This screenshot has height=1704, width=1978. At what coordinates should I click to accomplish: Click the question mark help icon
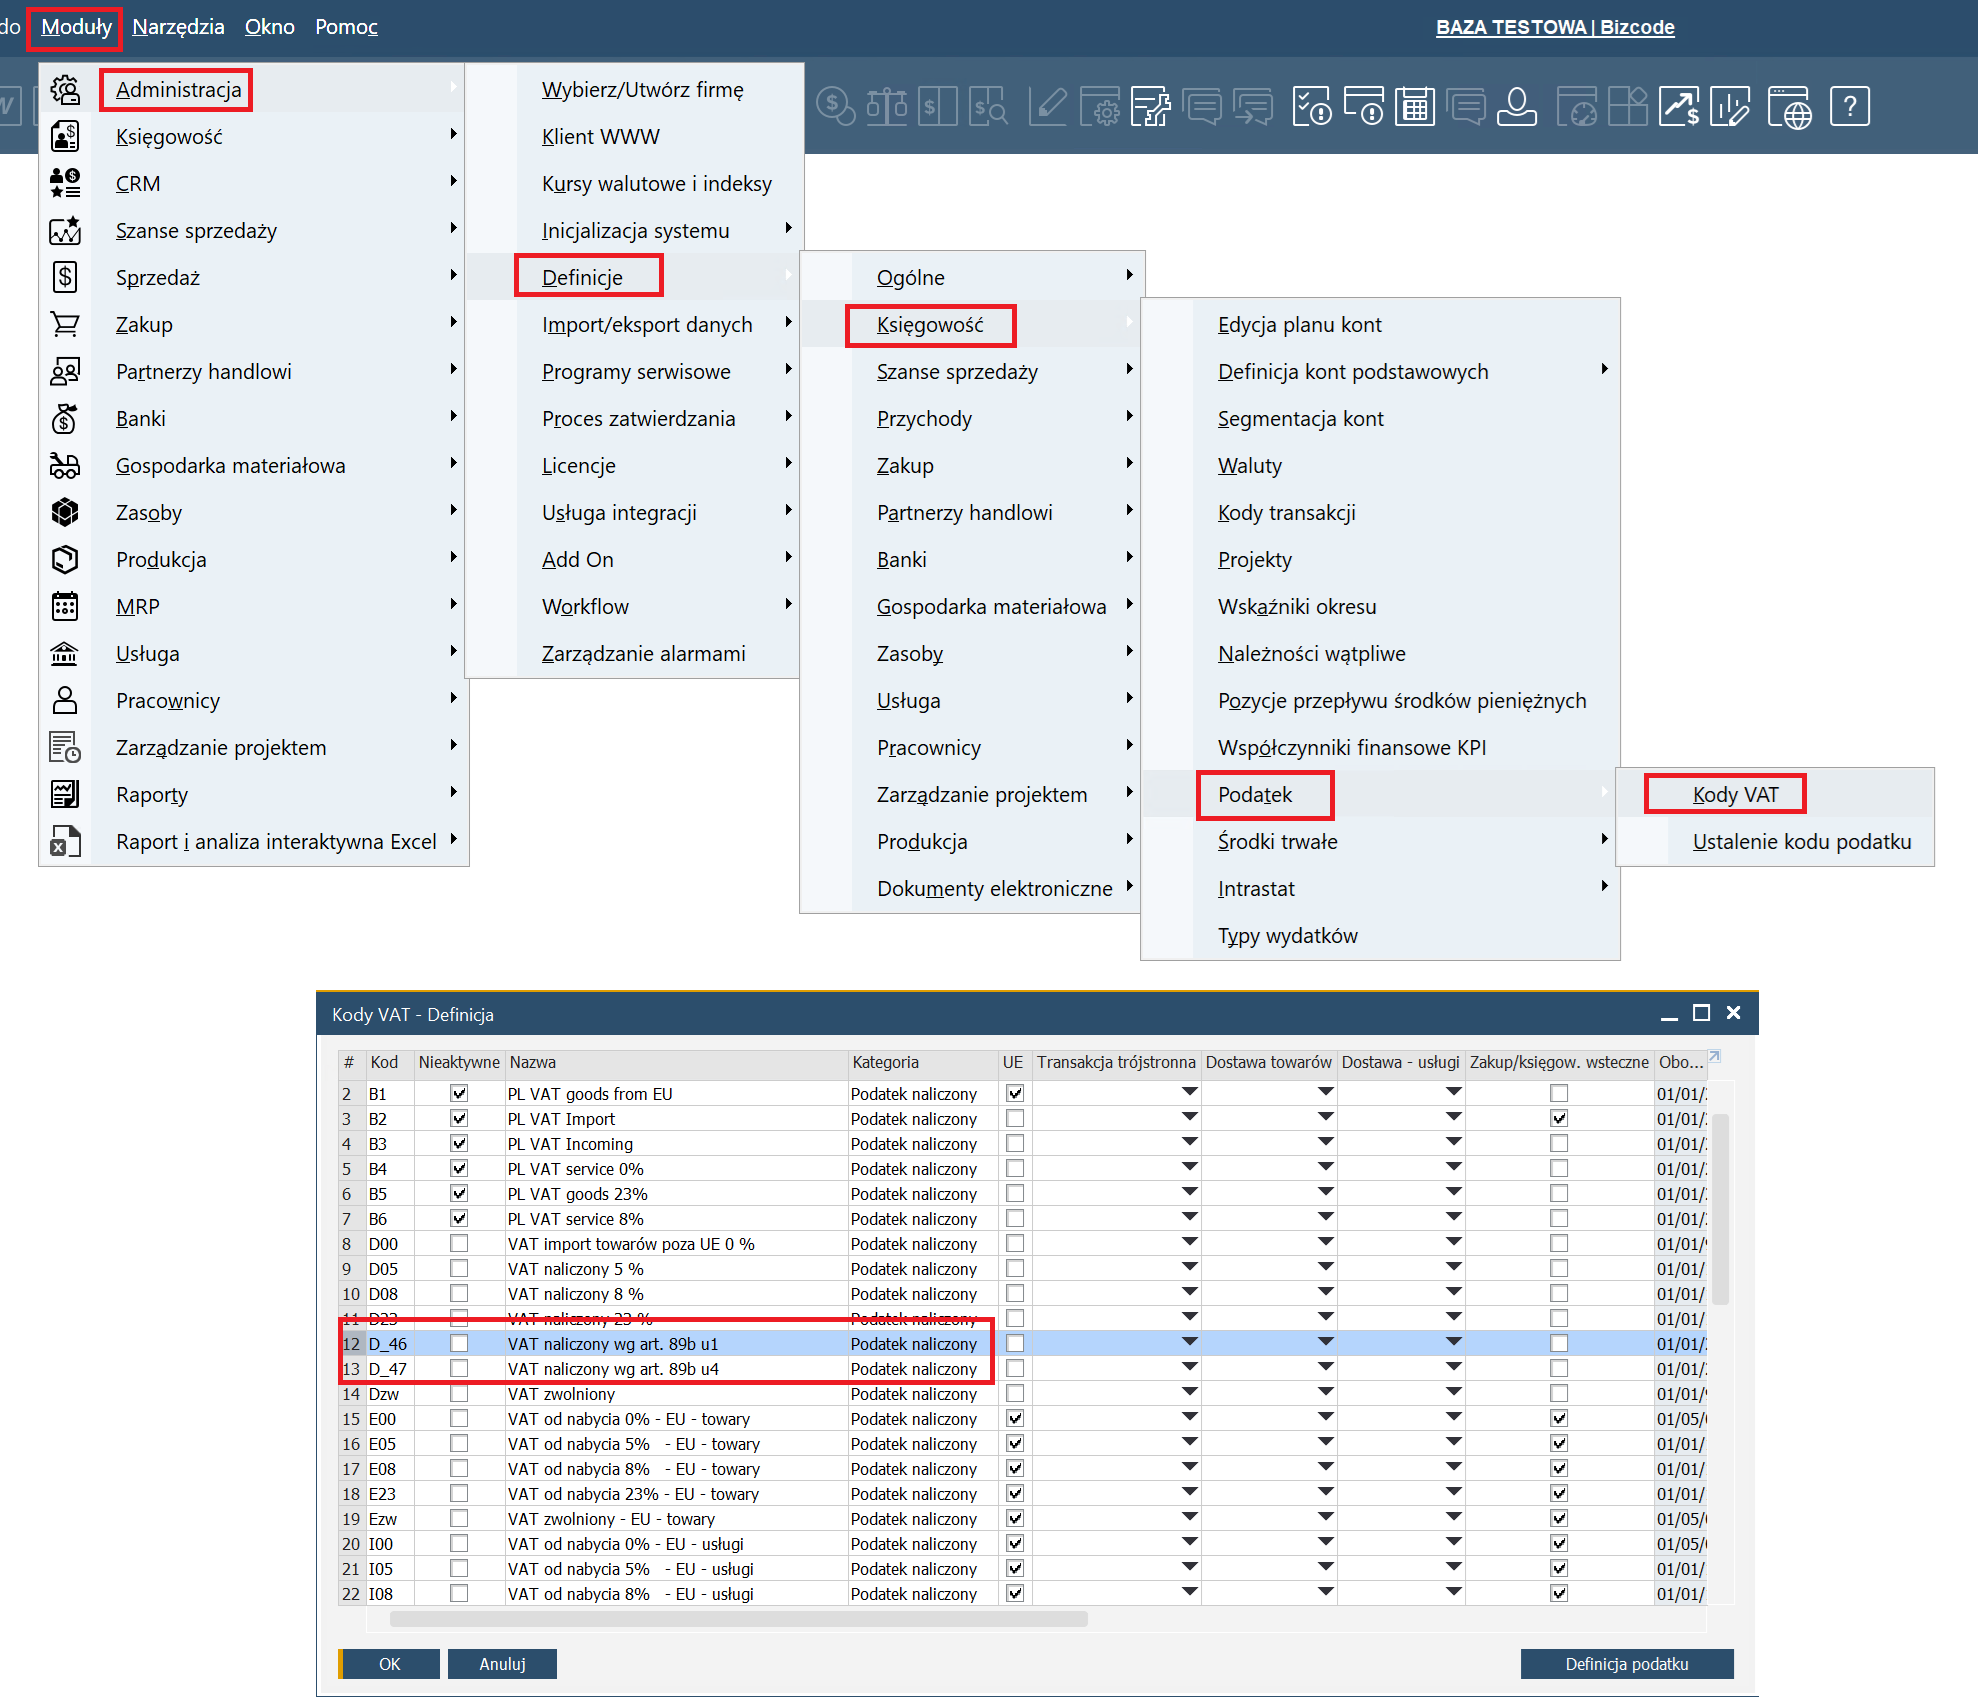1850,106
